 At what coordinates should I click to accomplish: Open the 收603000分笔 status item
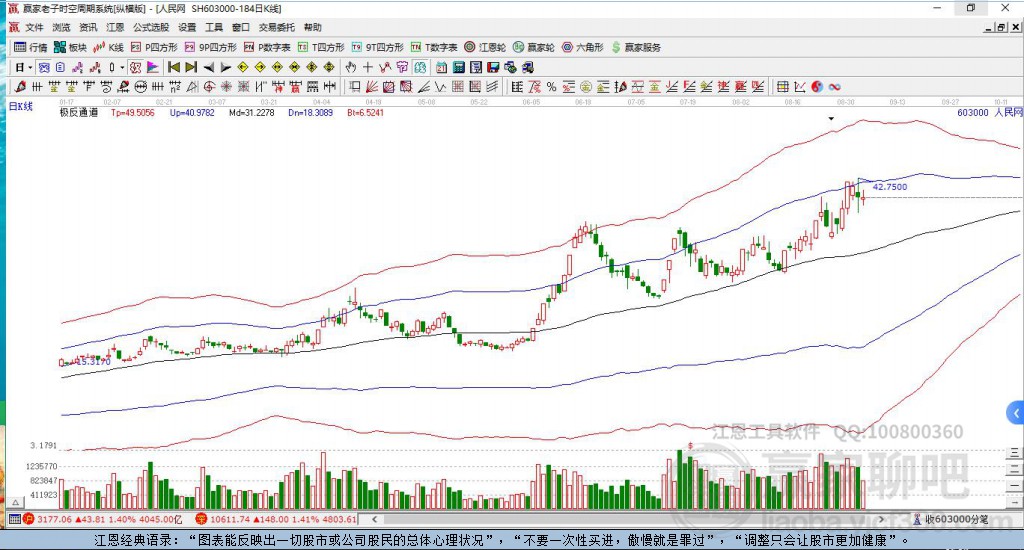click(951, 519)
